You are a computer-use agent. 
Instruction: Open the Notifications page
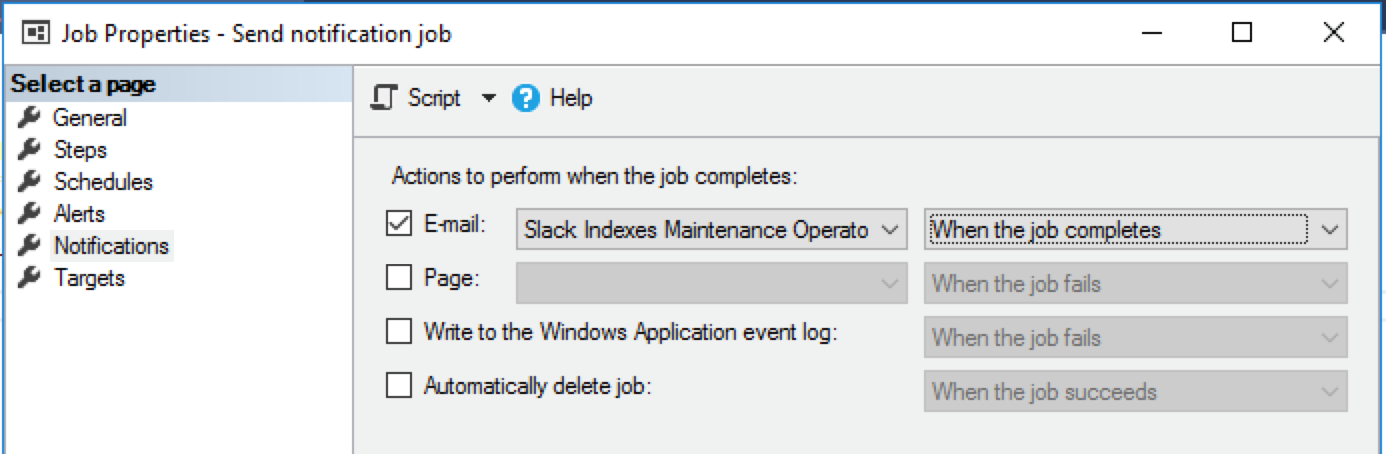111,246
